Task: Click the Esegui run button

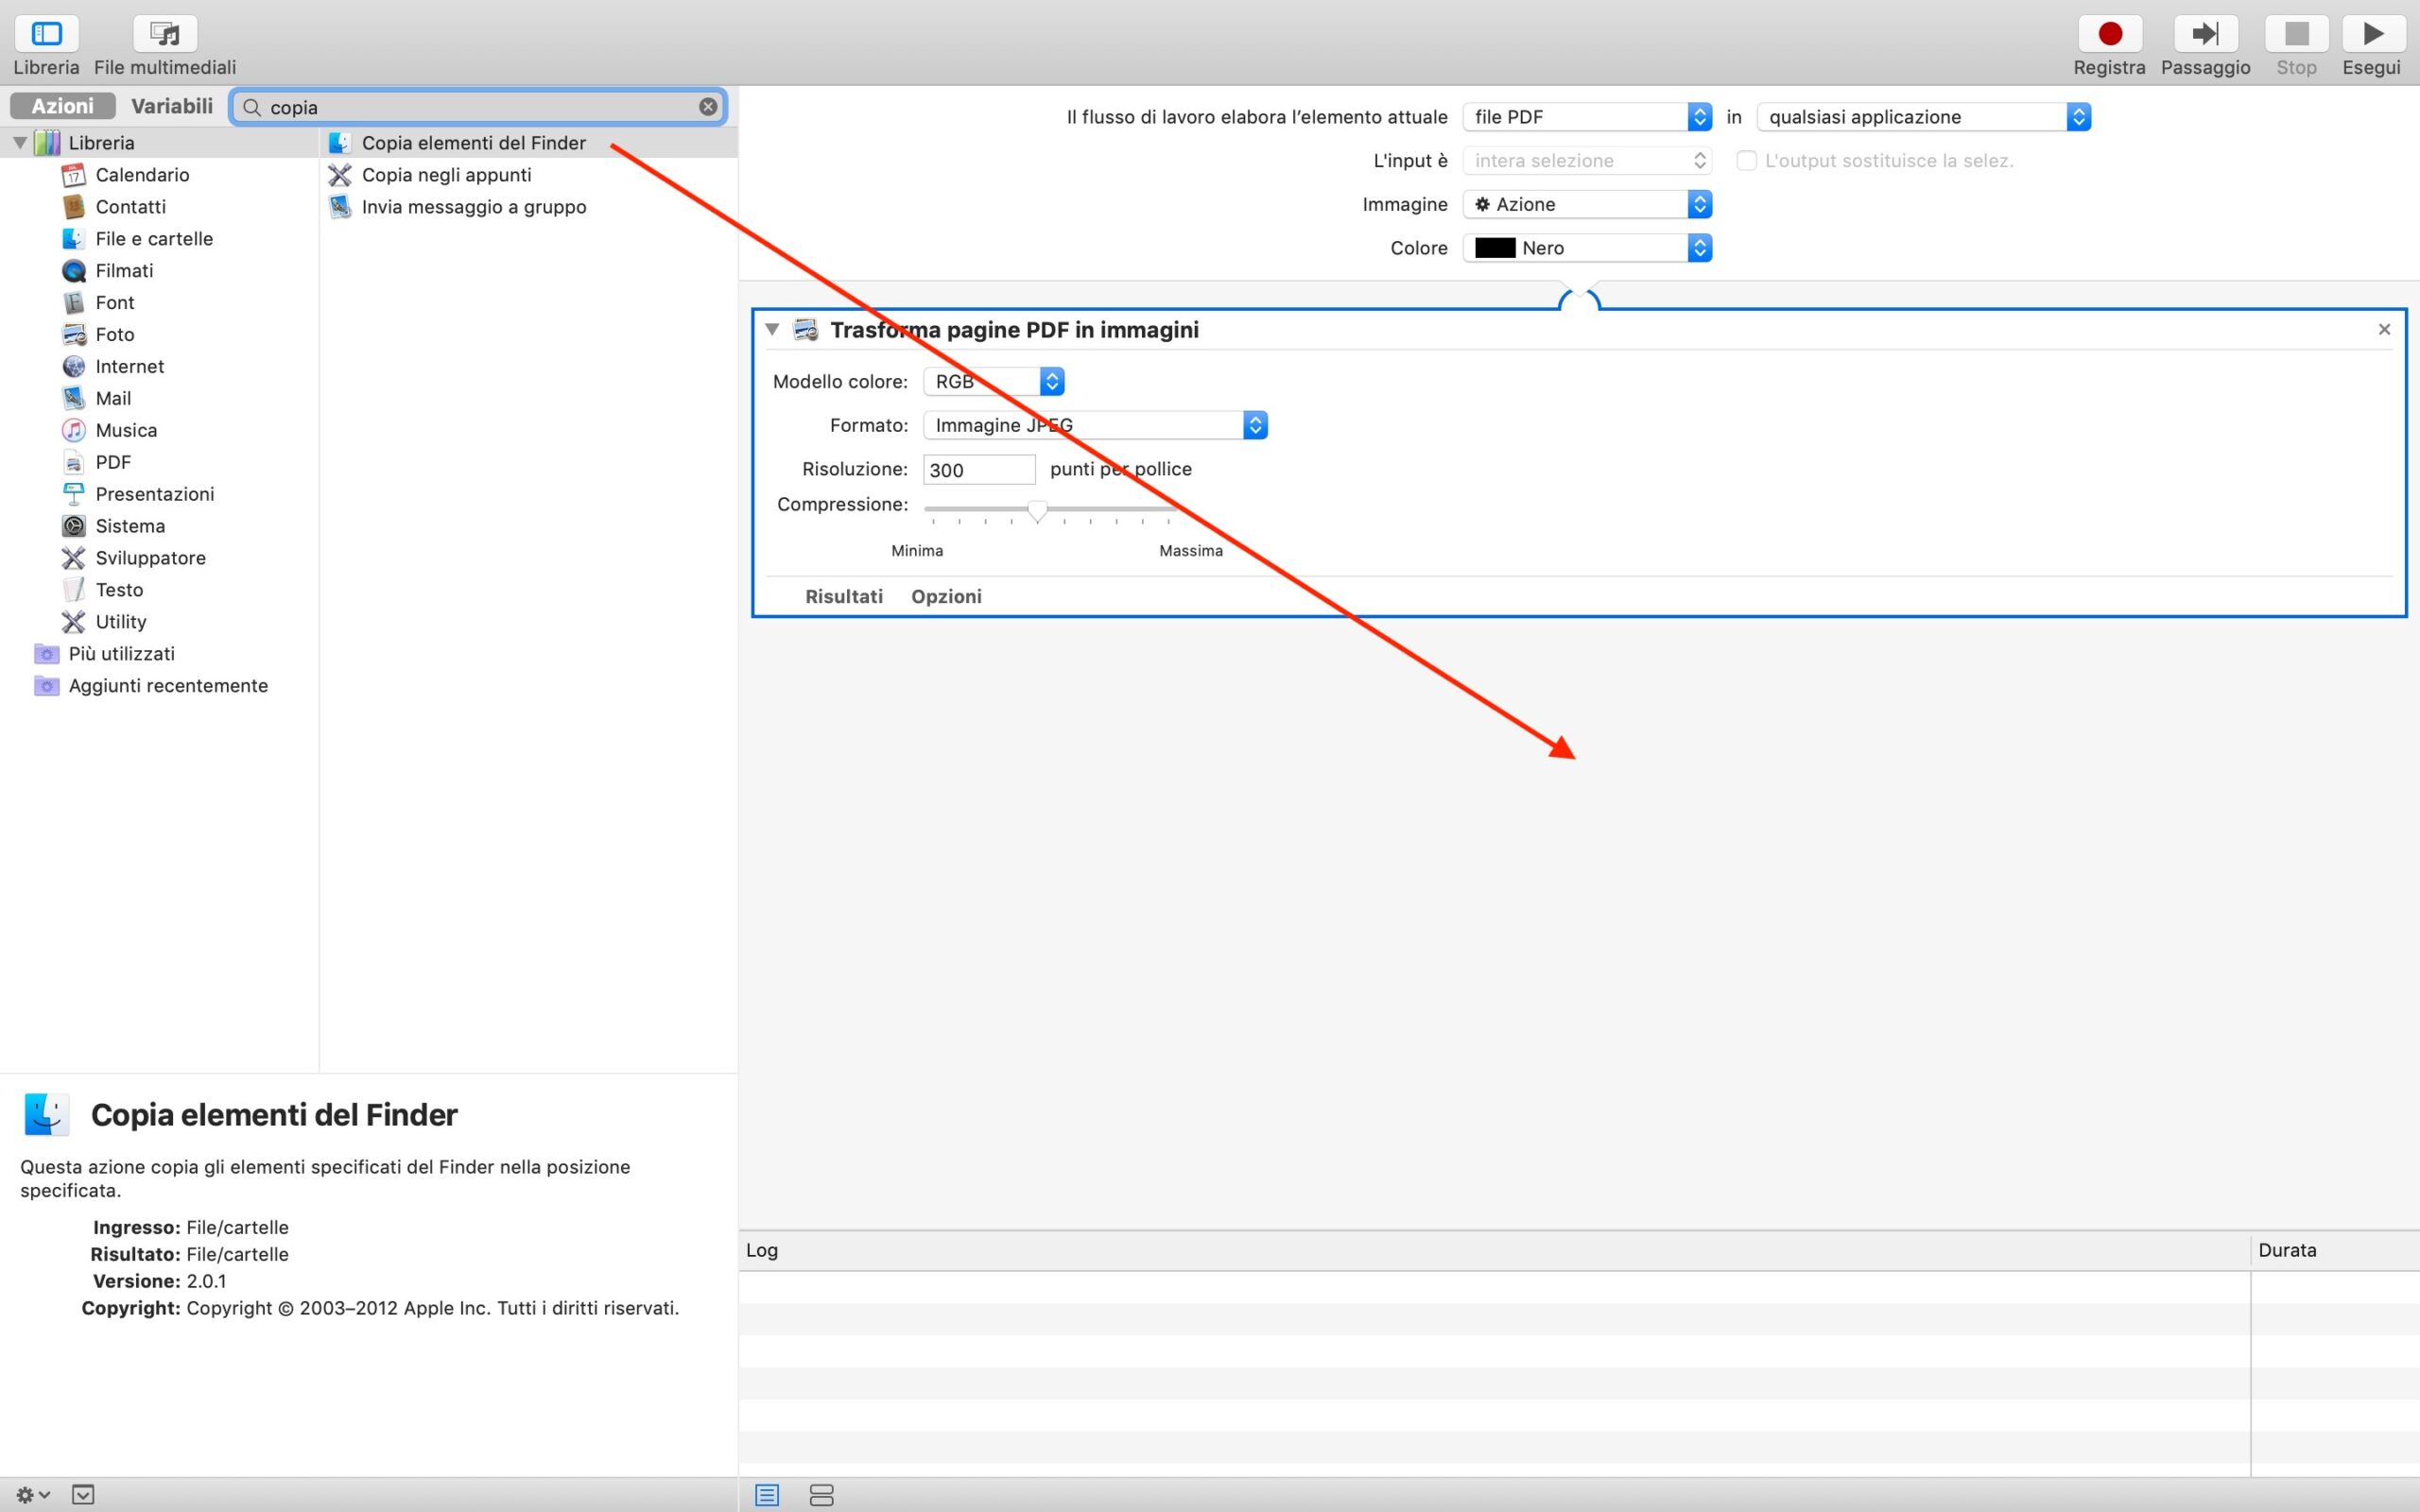Action: pos(2371,34)
